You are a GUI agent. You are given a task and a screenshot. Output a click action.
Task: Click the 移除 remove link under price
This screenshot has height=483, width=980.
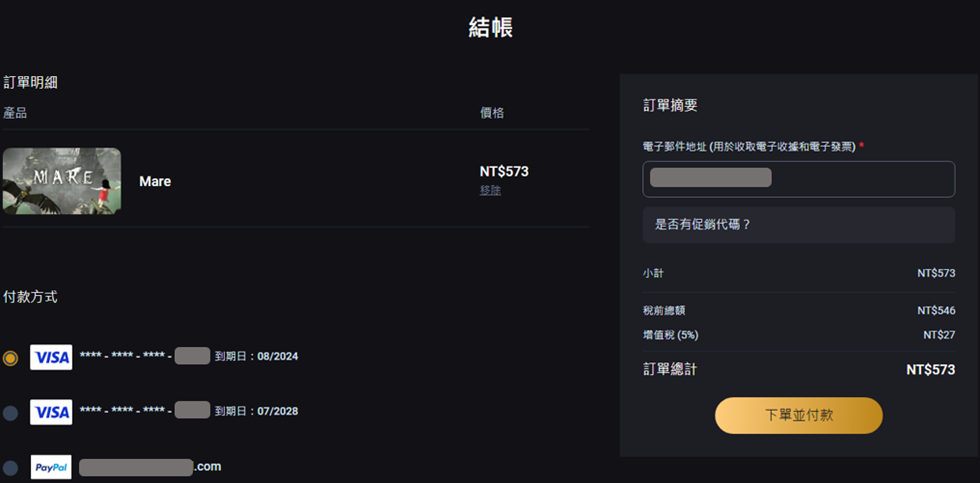pyautogui.click(x=490, y=190)
